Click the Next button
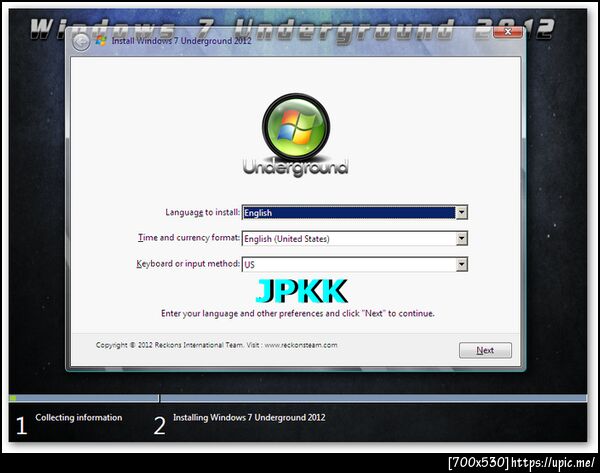 [485, 350]
